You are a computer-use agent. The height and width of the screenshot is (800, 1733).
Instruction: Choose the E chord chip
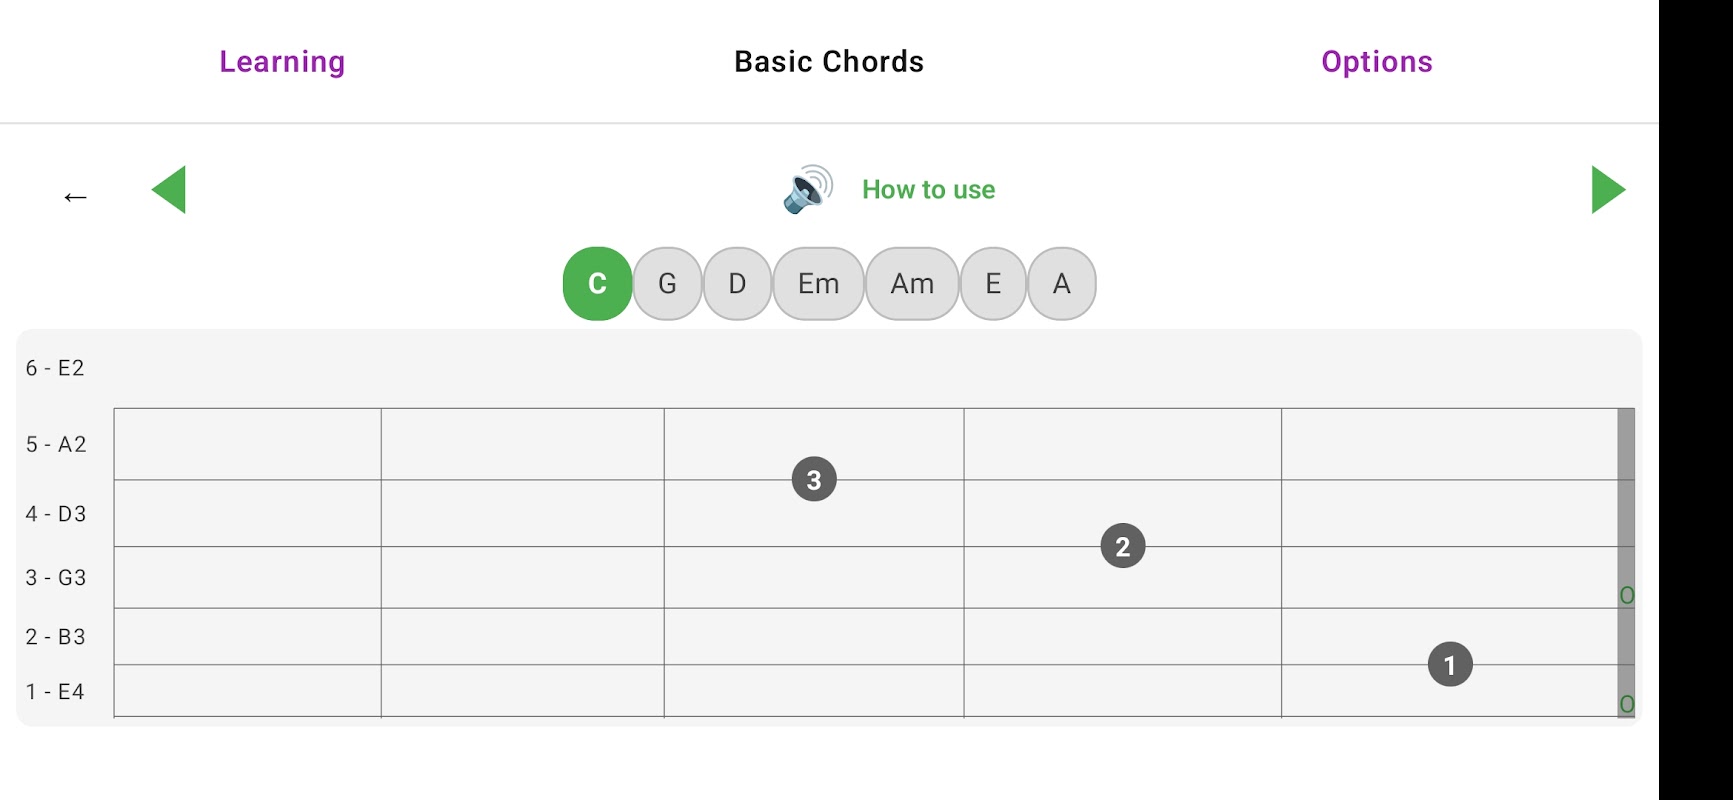pyautogui.click(x=993, y=284)
